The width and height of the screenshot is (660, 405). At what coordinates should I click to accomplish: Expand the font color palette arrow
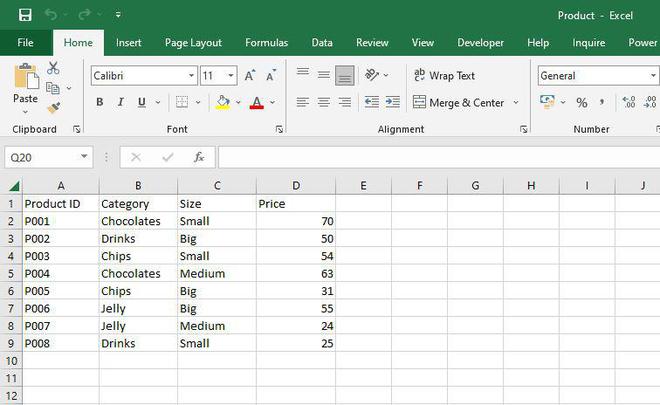click(272, 102)
